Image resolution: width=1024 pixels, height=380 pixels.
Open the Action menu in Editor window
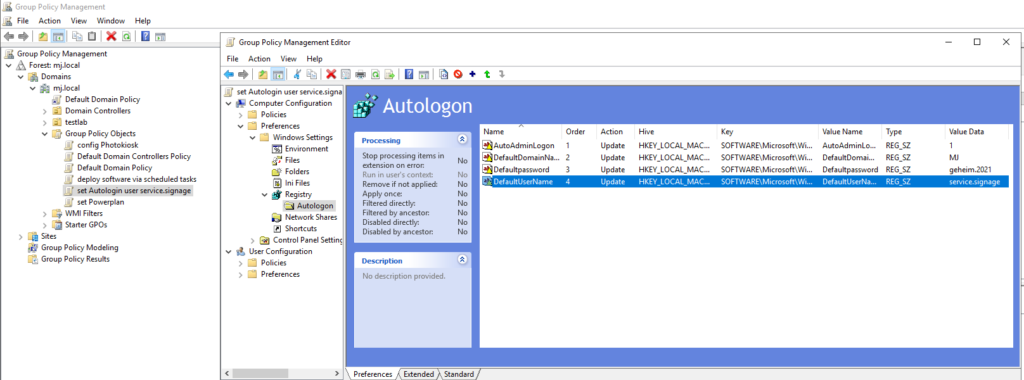click(259, 59)
